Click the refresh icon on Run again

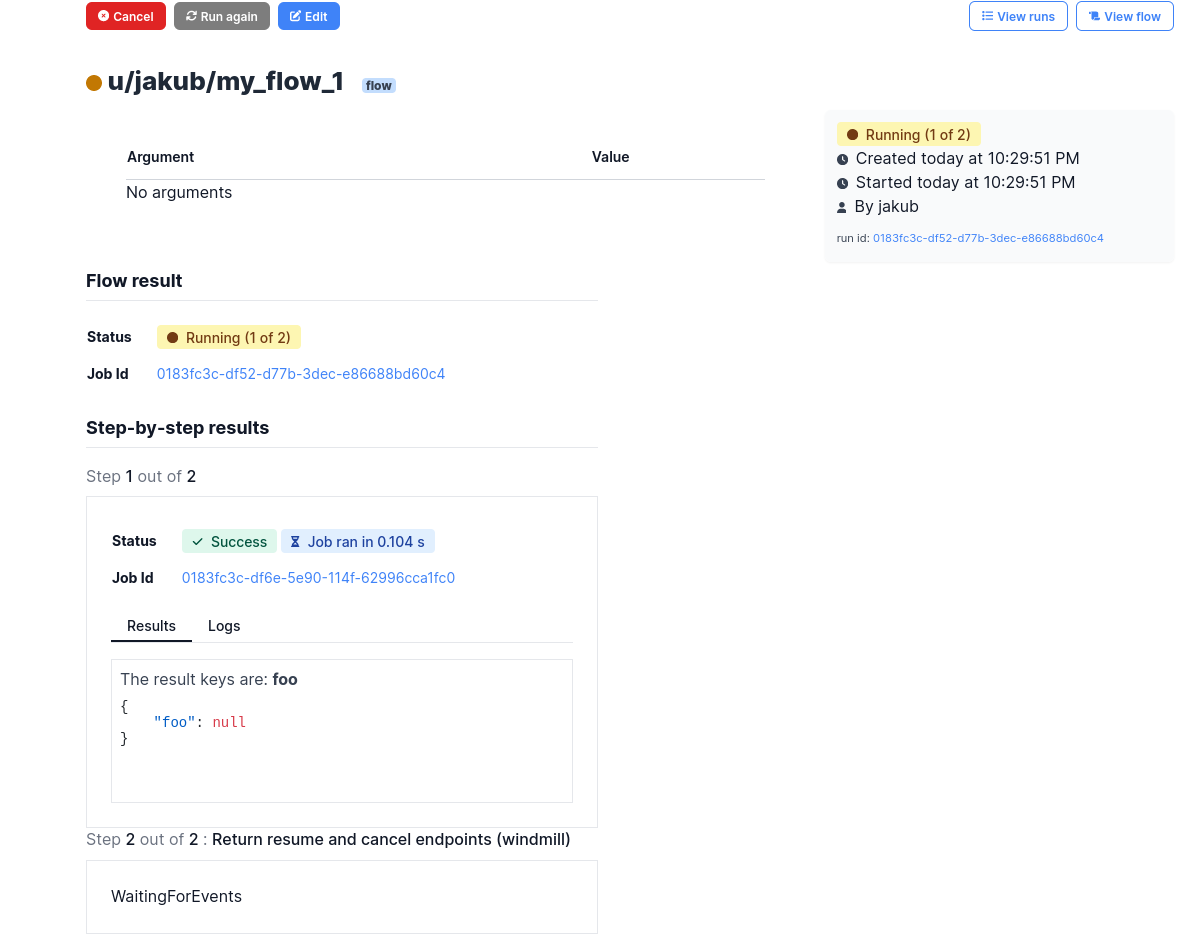(191, 16)
